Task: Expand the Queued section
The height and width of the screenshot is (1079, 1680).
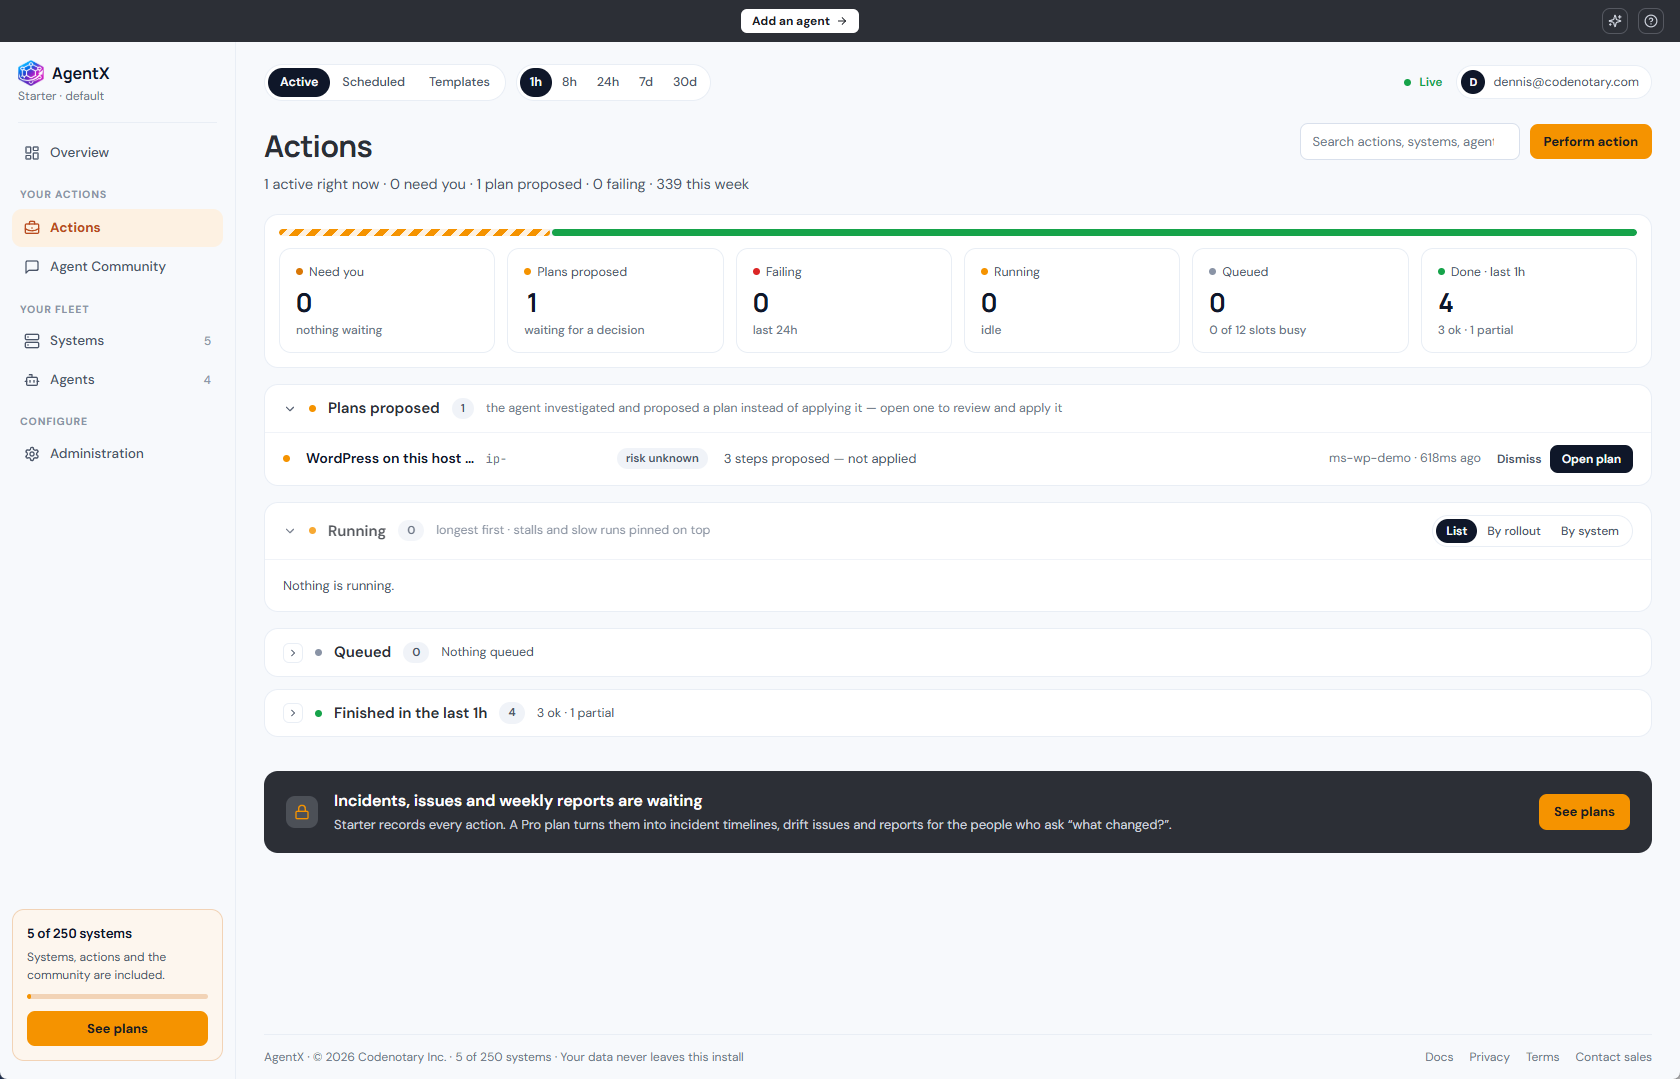Action: tap(293, 653)
